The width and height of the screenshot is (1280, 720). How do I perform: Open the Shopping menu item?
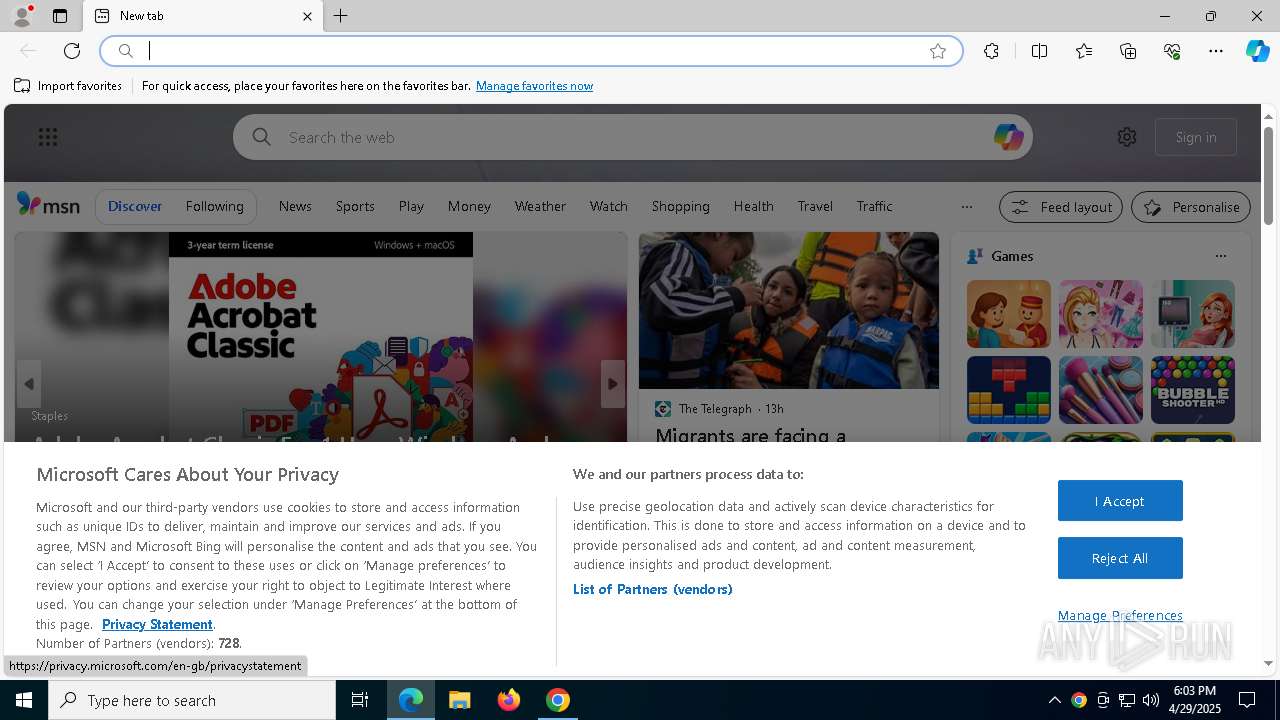680,206
